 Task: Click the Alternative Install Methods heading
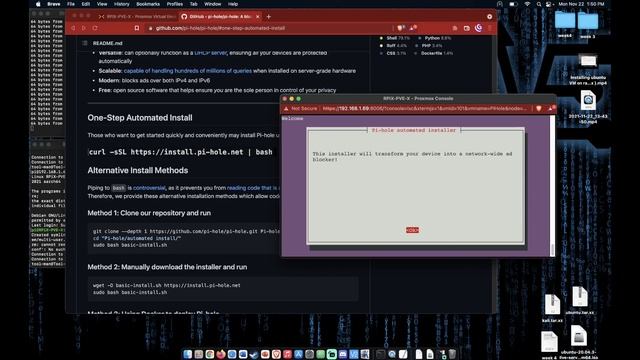tap(138, 170)
